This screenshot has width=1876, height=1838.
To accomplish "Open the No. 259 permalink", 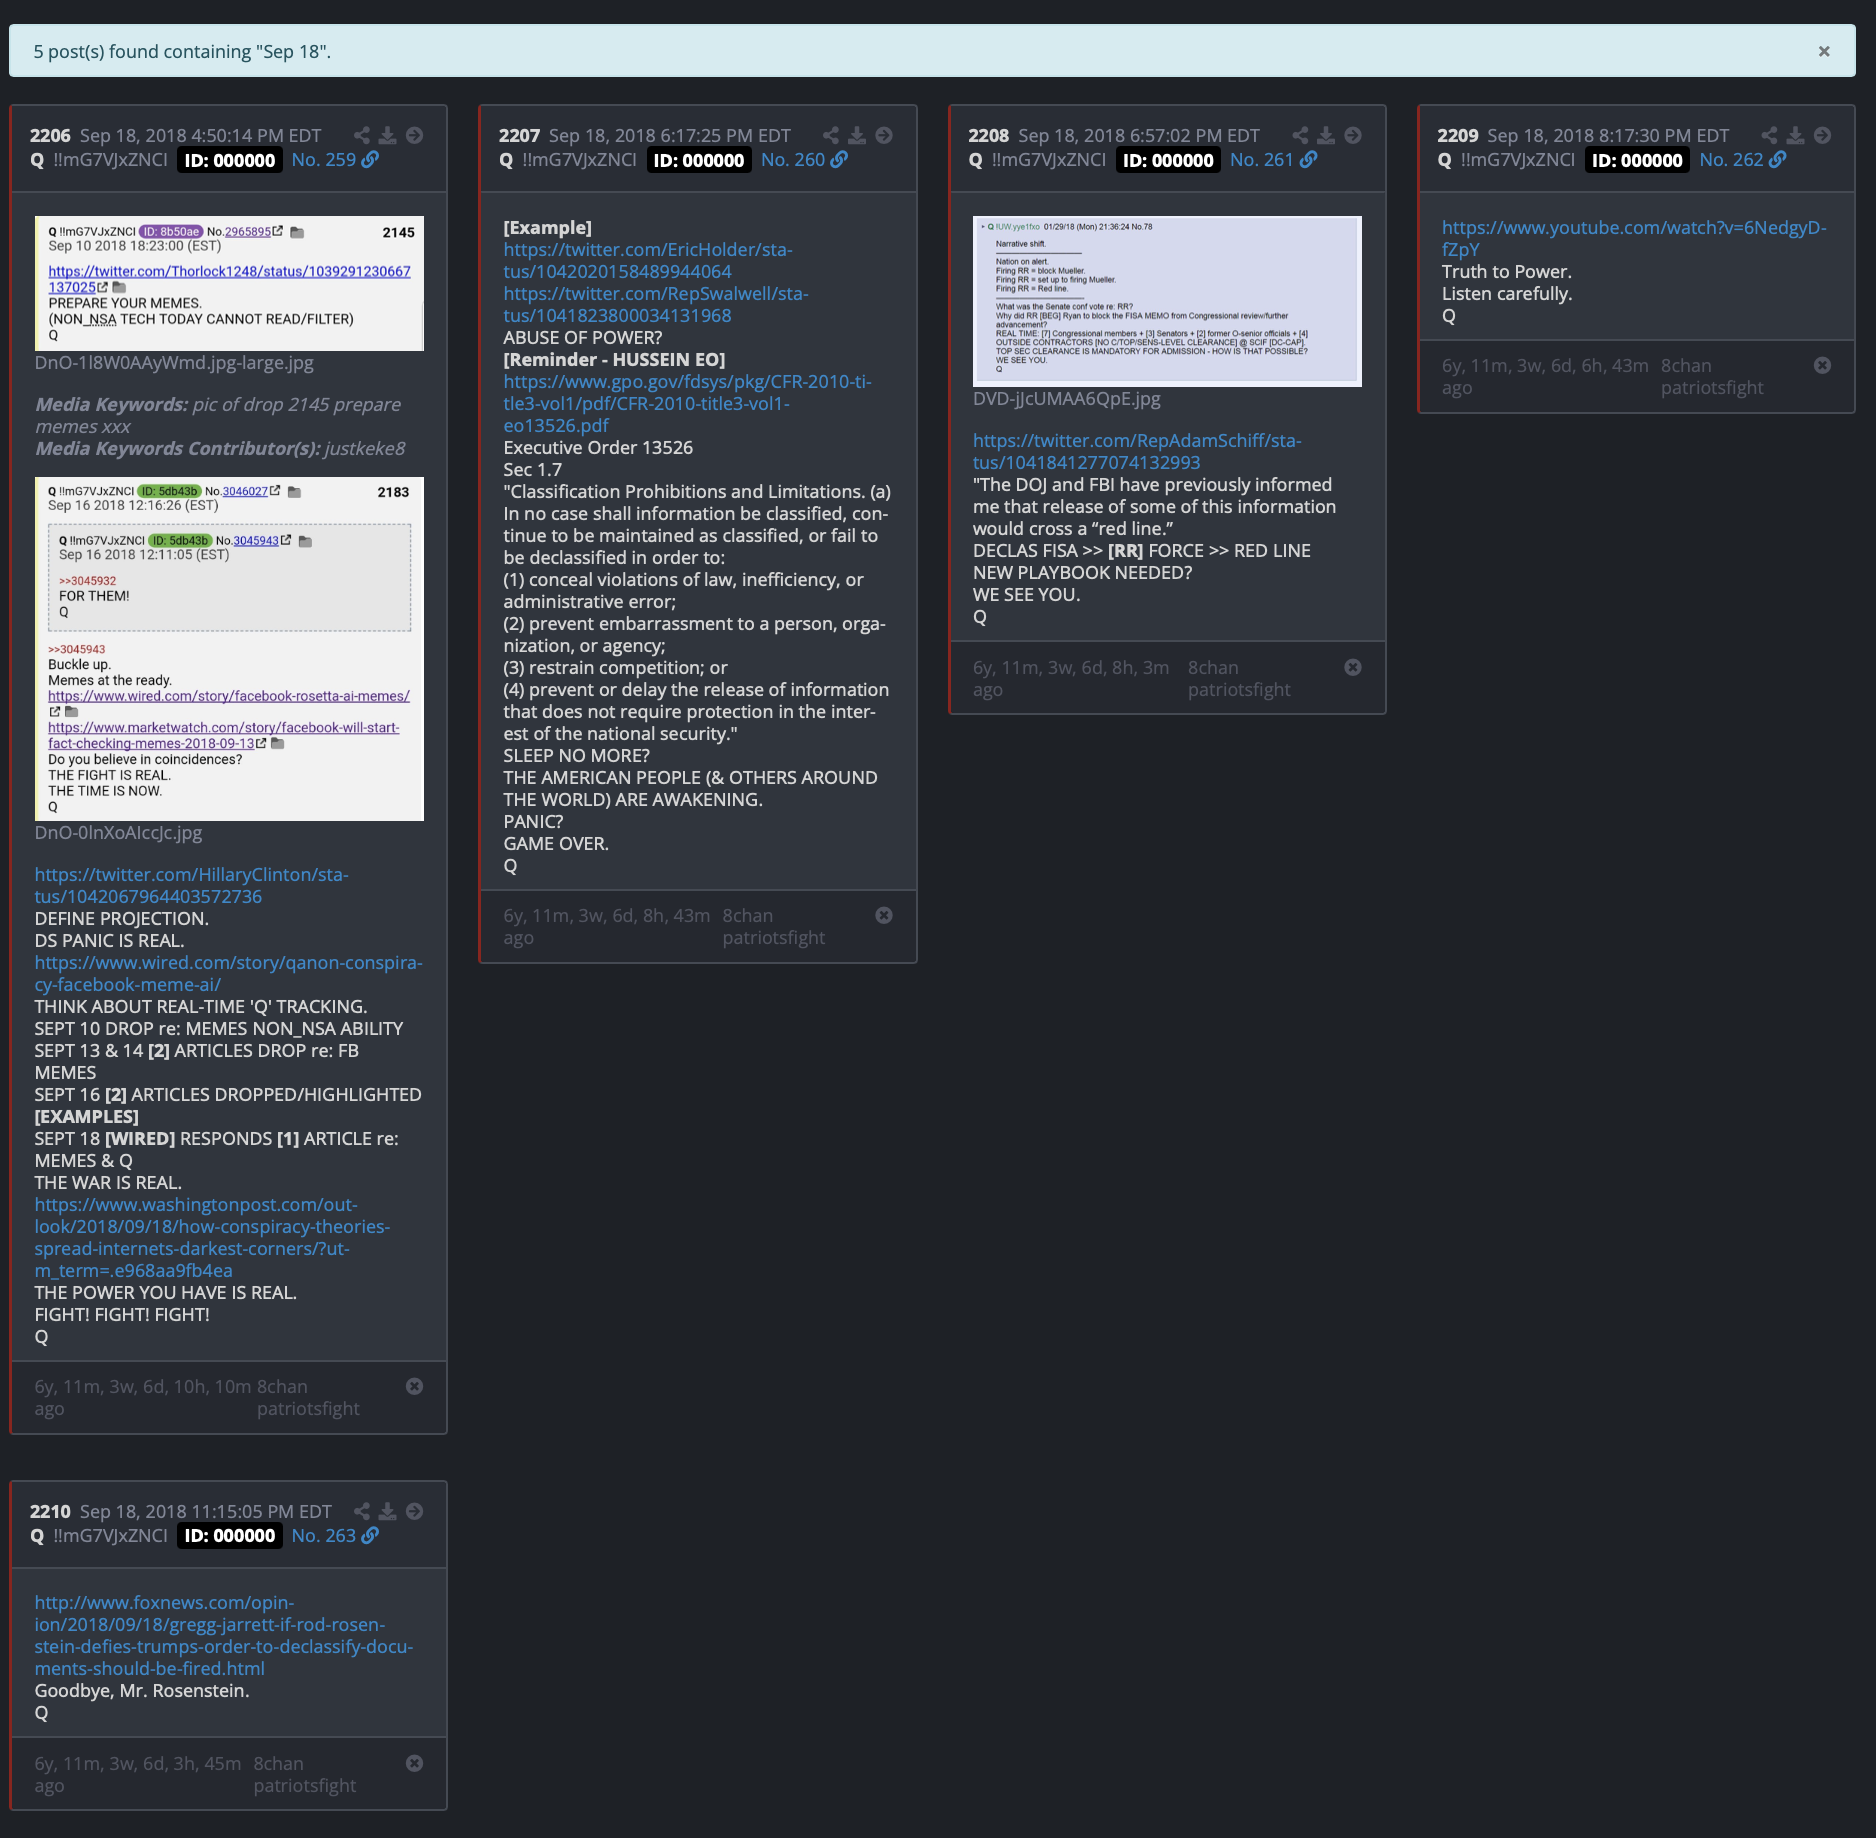I will coord(335,160).
